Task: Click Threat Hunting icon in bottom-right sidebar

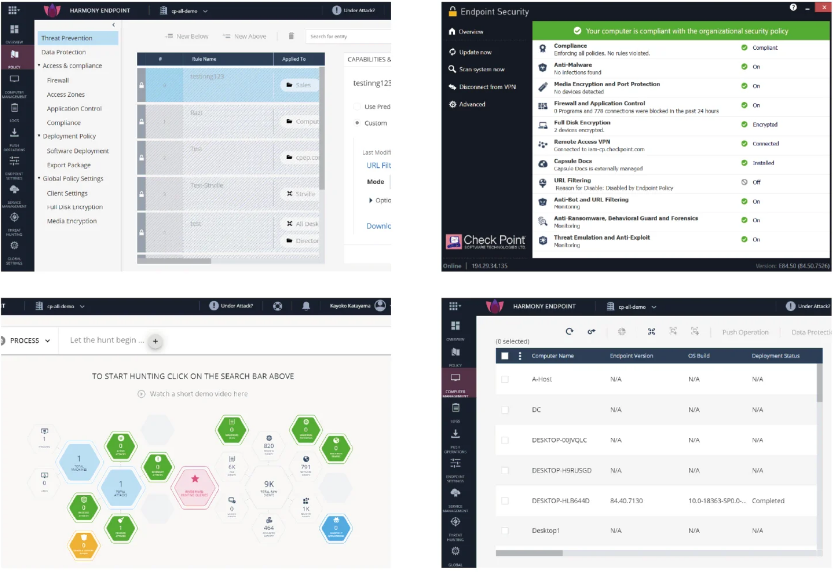Action: [455, 522]
